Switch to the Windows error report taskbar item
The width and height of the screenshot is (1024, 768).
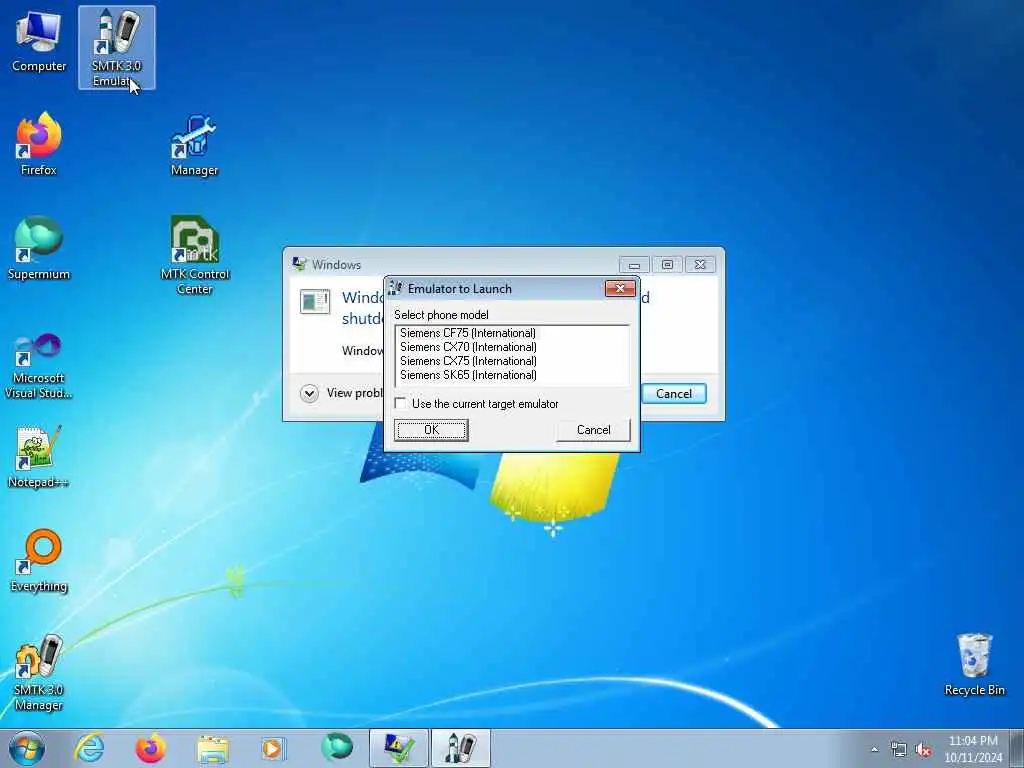pyautogui.click(x=398, y=748)
